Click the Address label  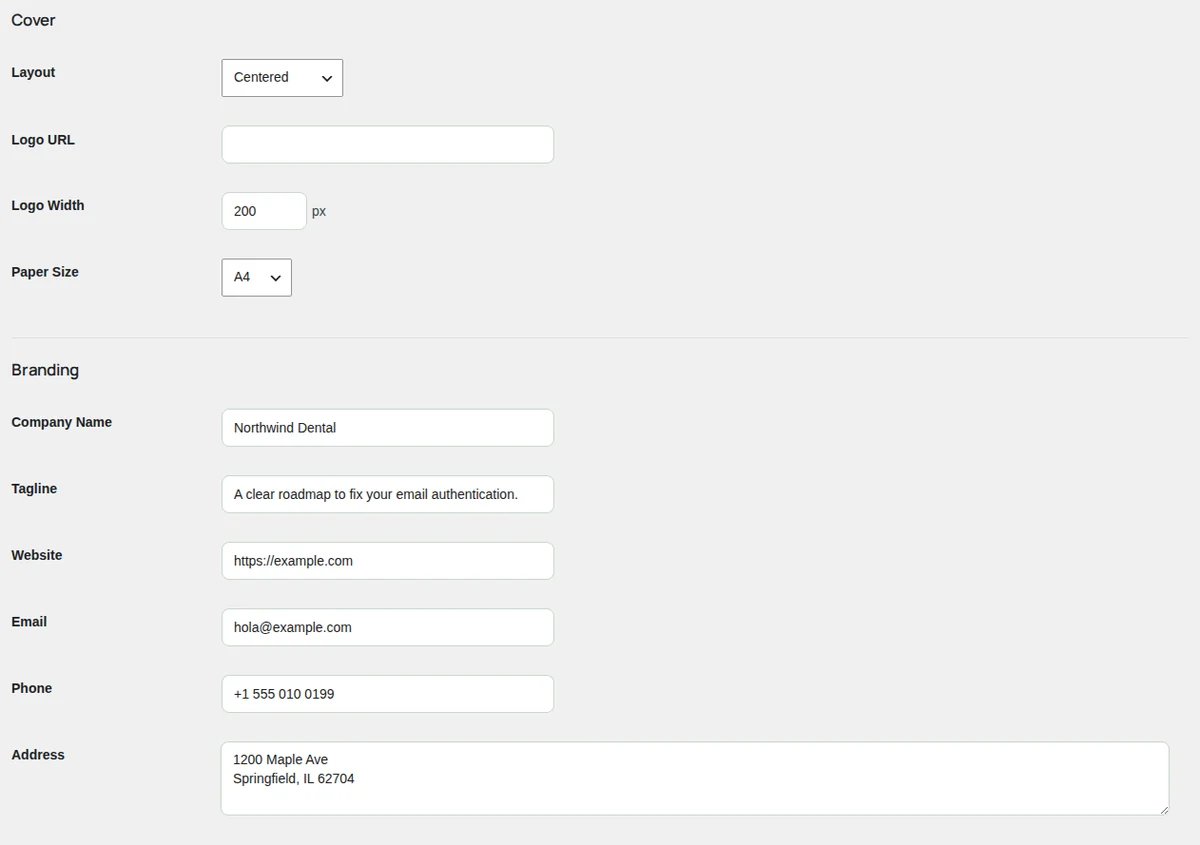[38, 755]
